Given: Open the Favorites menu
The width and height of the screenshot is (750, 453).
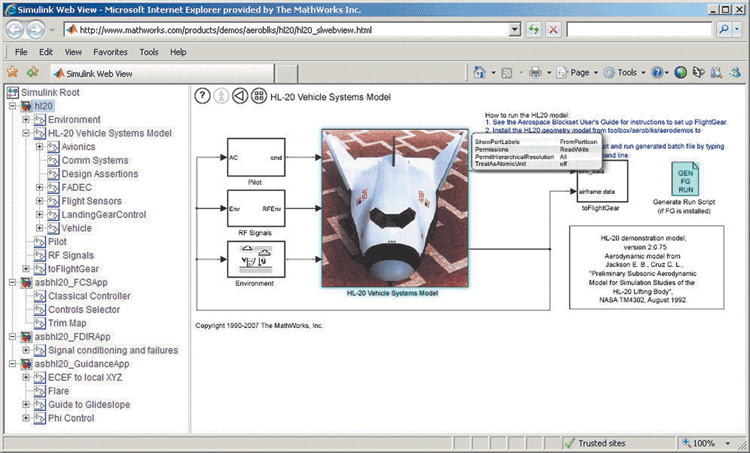Looking at the screenshot, I should (110, 52).
